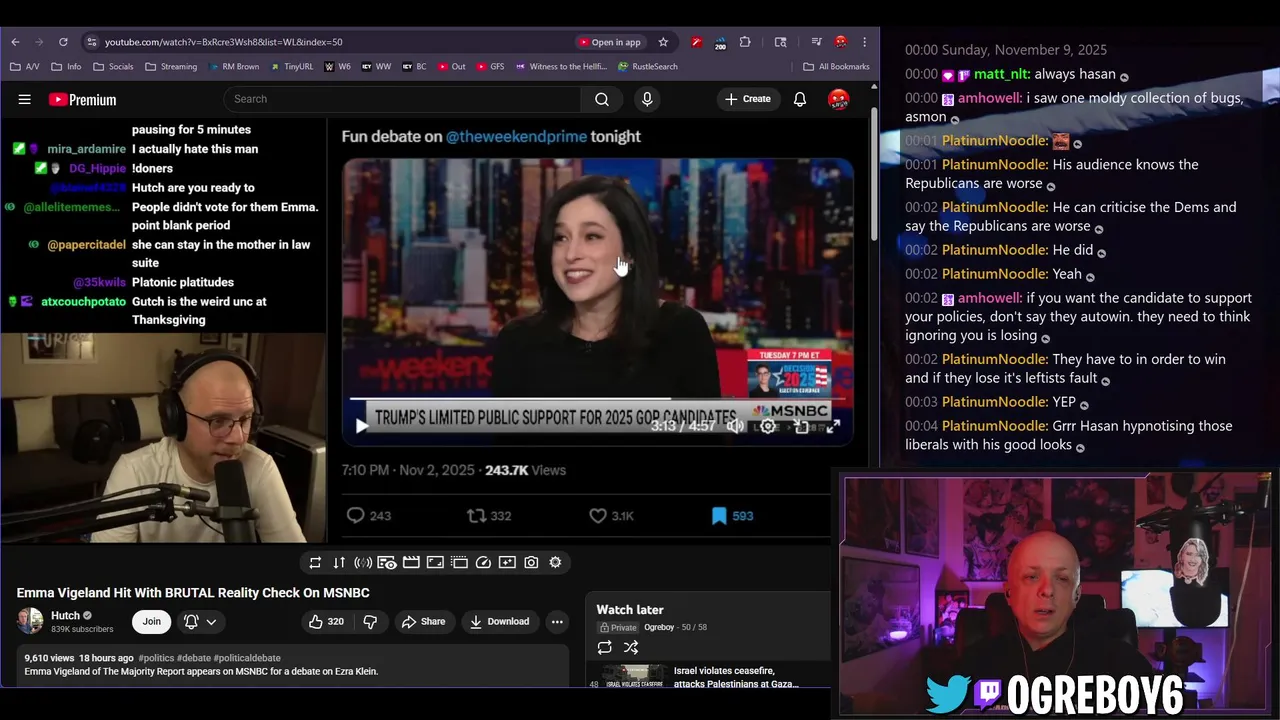
Task: Bookmark this page with the star icon
Action: pos(663,42)
